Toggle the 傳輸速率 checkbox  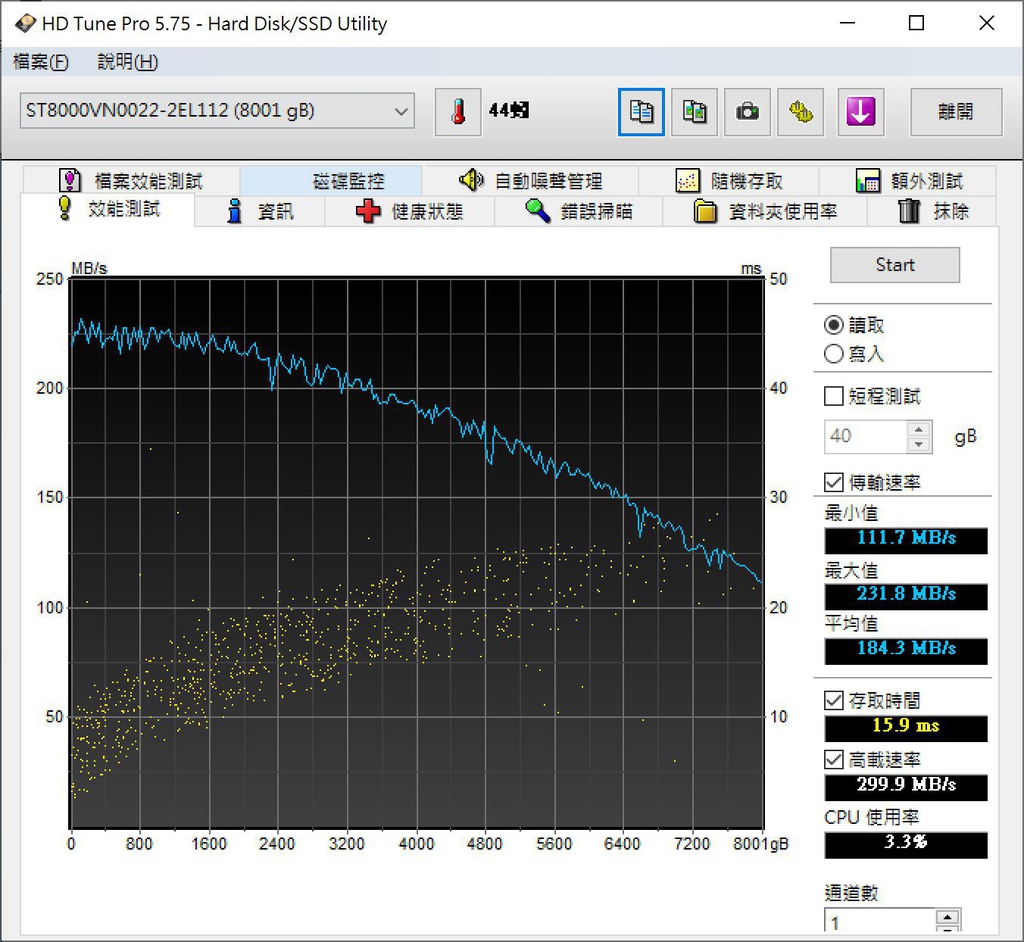833,482
